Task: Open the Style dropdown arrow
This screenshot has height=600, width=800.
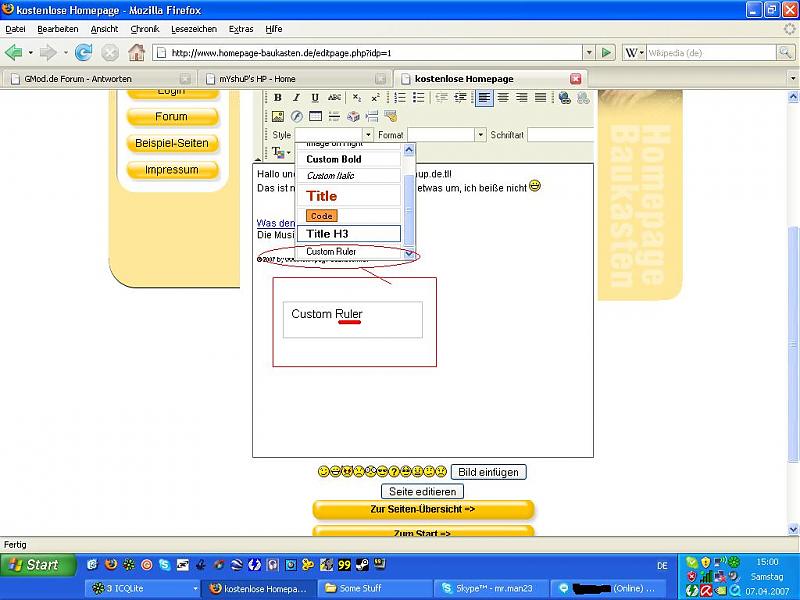Action: click(x=368, y=135)
